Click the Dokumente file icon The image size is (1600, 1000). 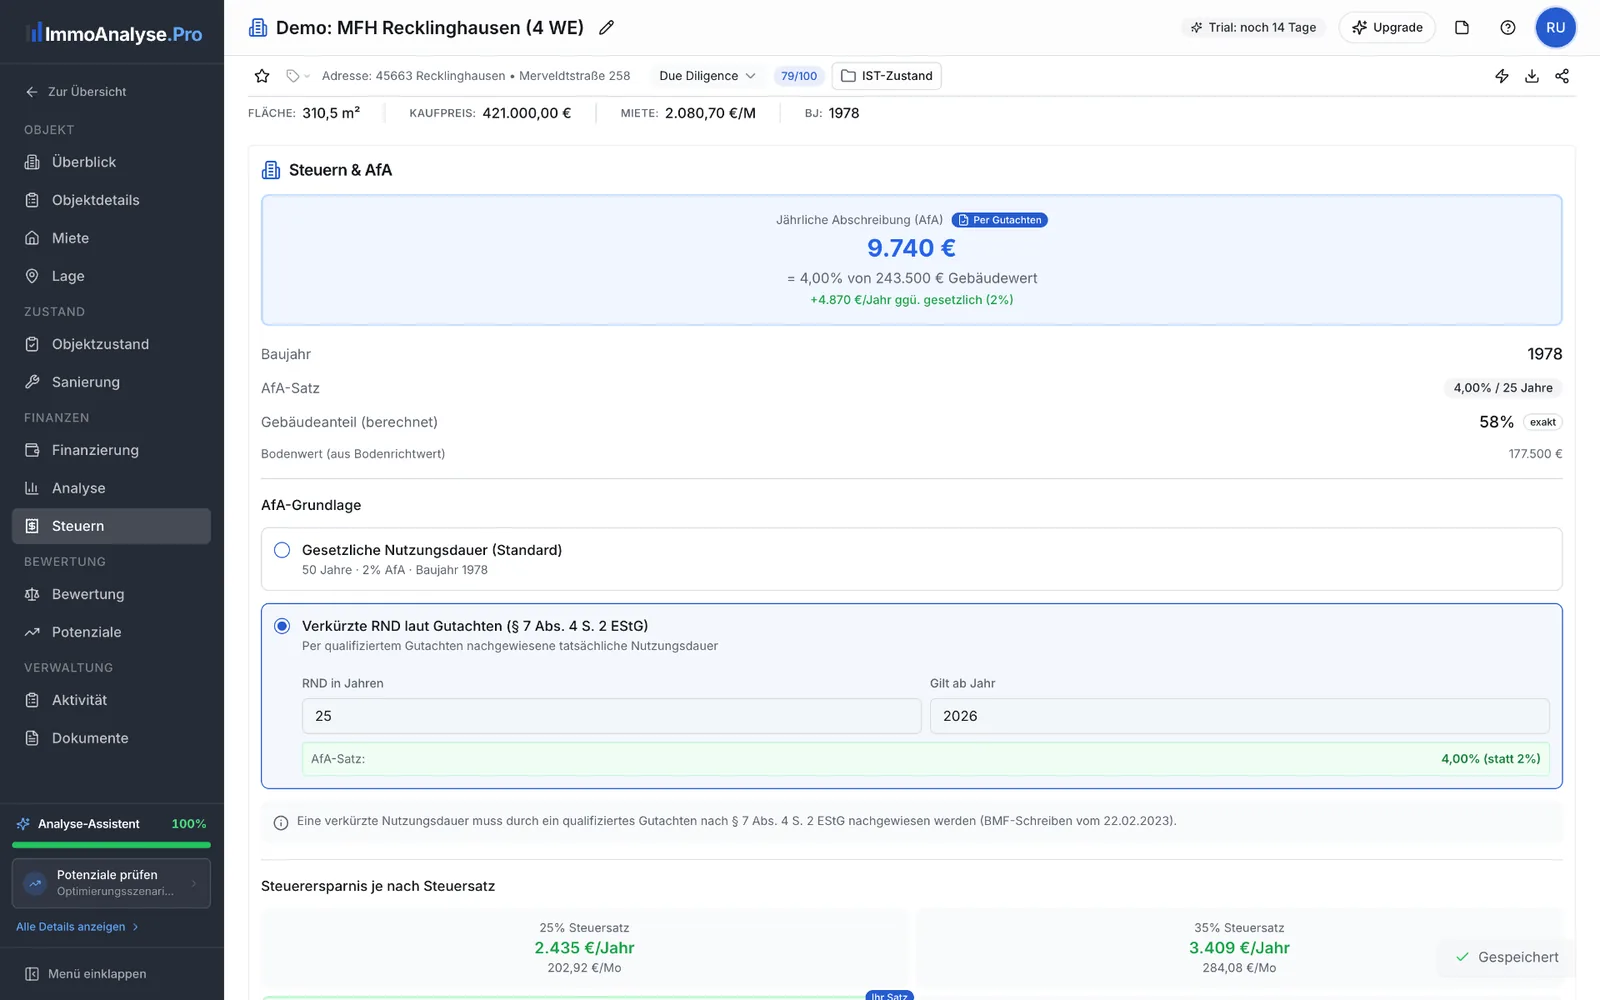[32, 738]
